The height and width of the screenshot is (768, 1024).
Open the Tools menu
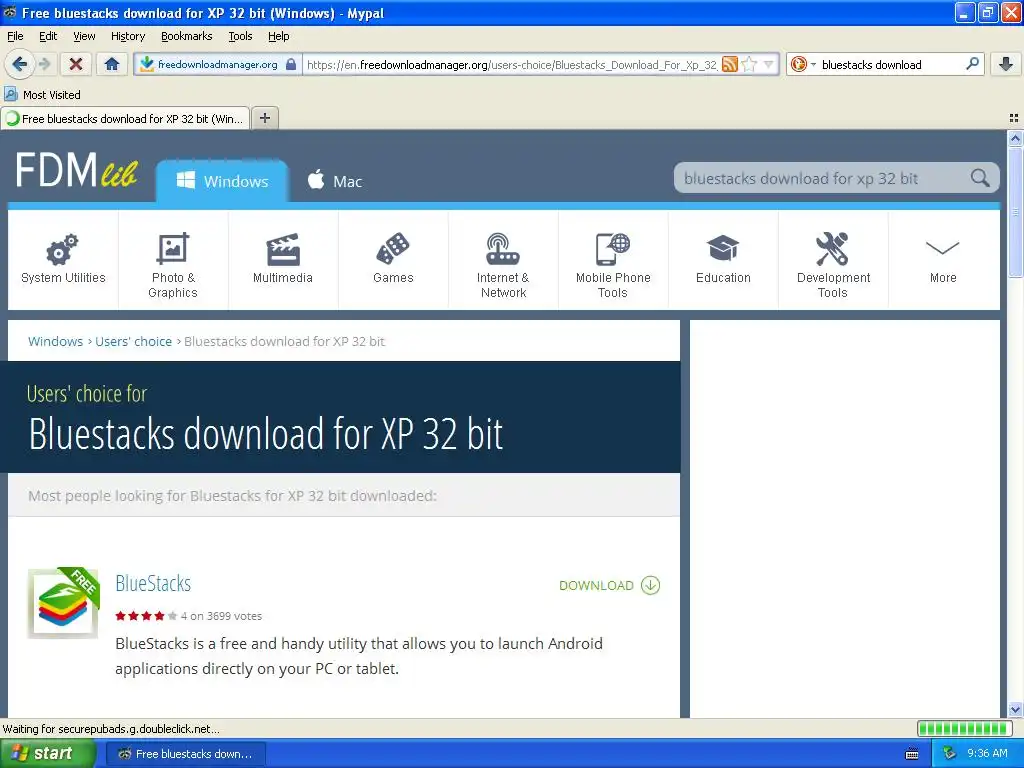pyautogui.click(x=240, y=36)
